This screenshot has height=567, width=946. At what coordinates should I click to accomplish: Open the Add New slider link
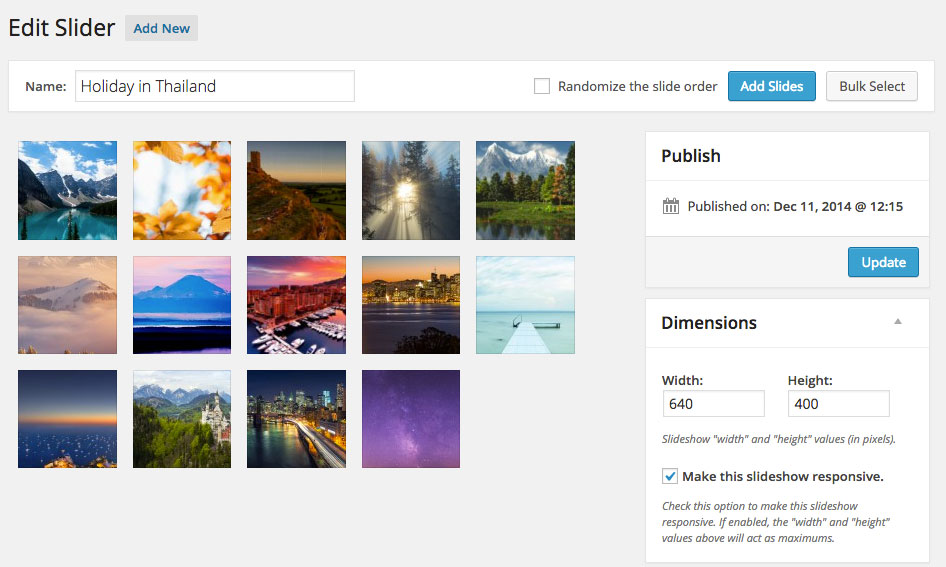[x=161, y=28]
